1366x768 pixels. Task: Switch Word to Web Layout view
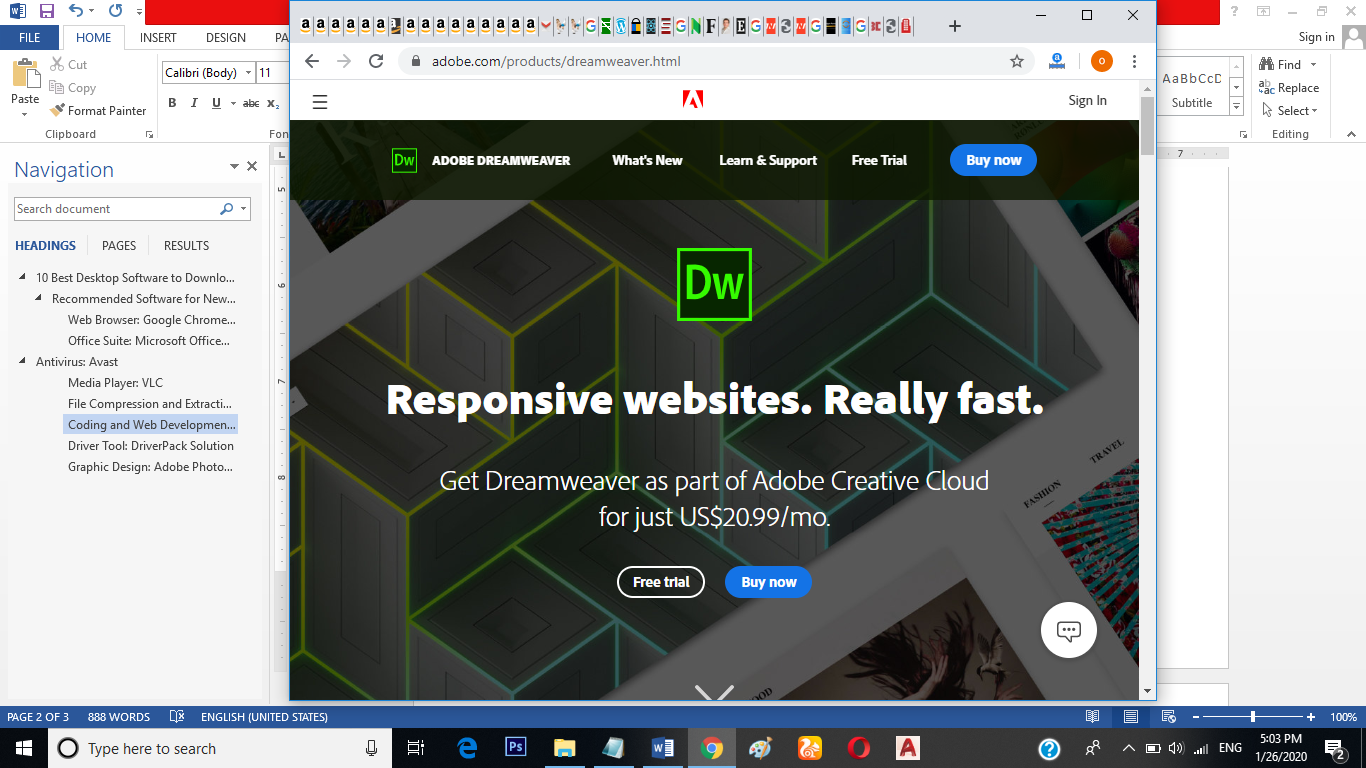[x=1168, y=717]
